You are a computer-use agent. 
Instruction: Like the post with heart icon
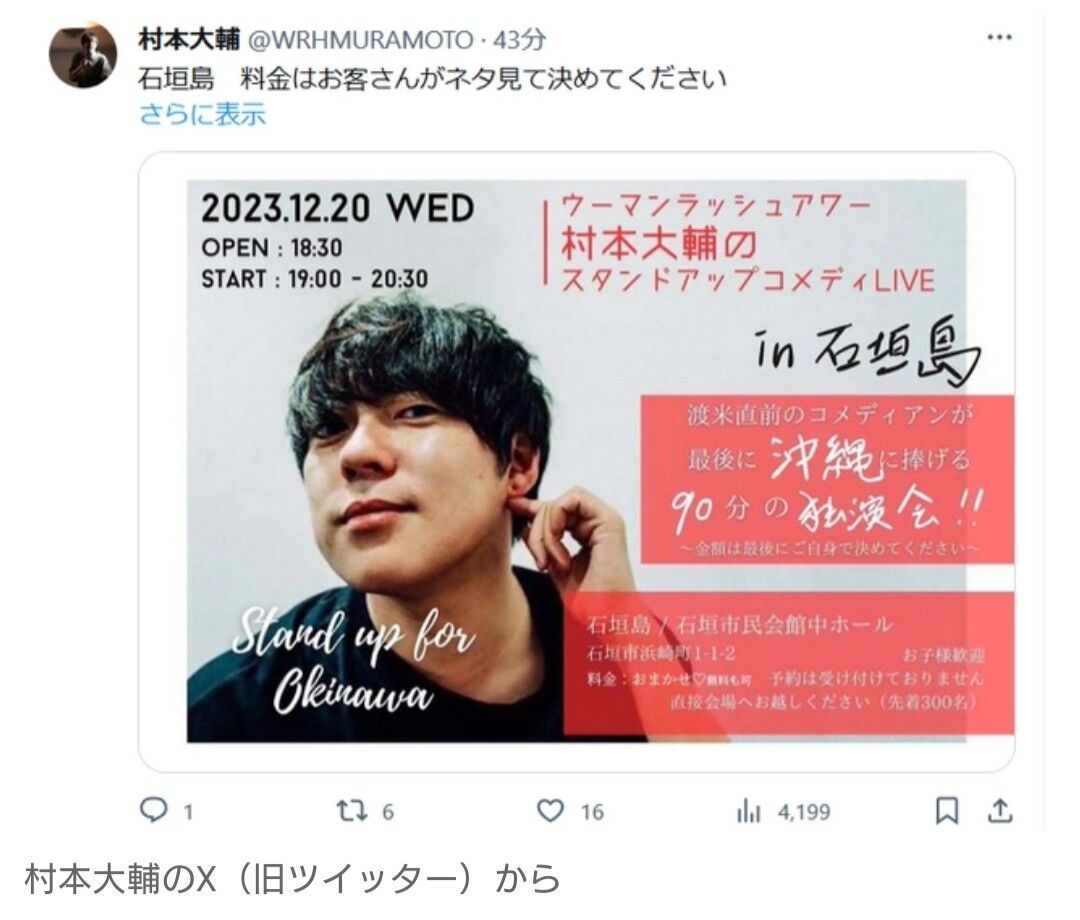[550, 811]
